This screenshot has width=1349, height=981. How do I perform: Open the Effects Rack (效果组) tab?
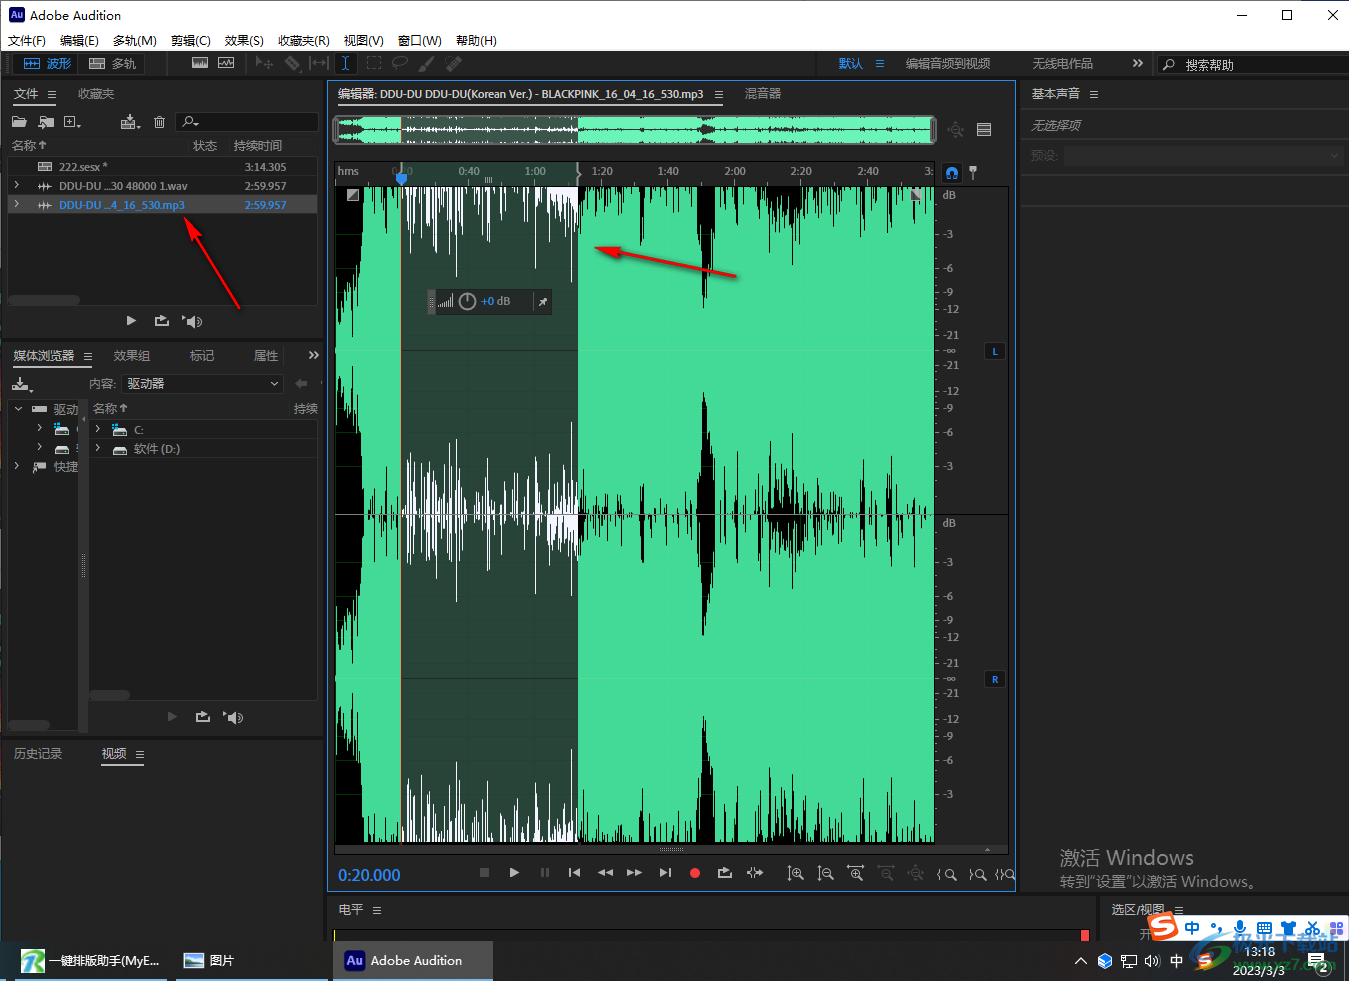click(132, 356)
